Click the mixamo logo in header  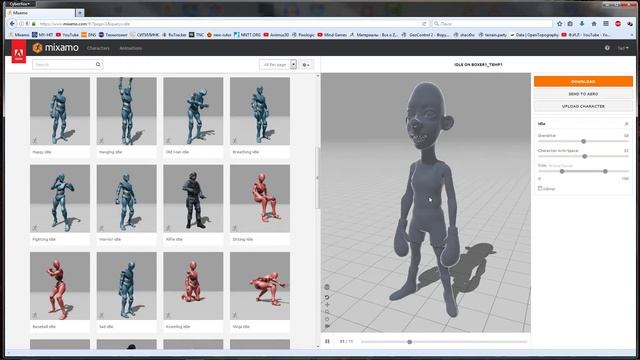tap(56, 48)
